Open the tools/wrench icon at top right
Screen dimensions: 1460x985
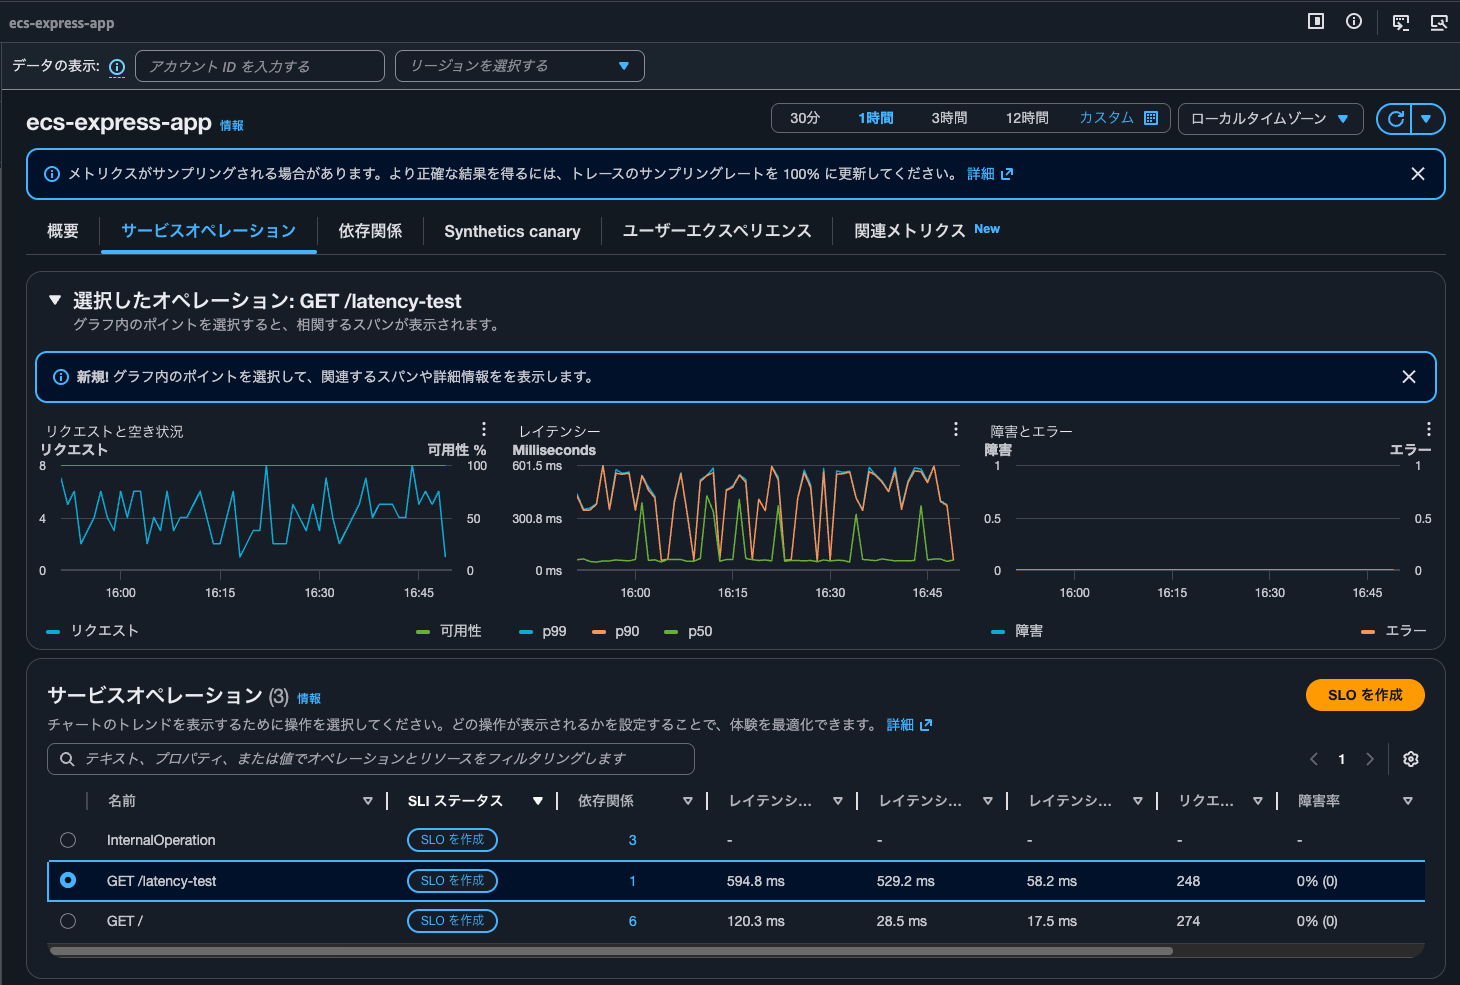pyautogui.click(x=1439, y=22)
